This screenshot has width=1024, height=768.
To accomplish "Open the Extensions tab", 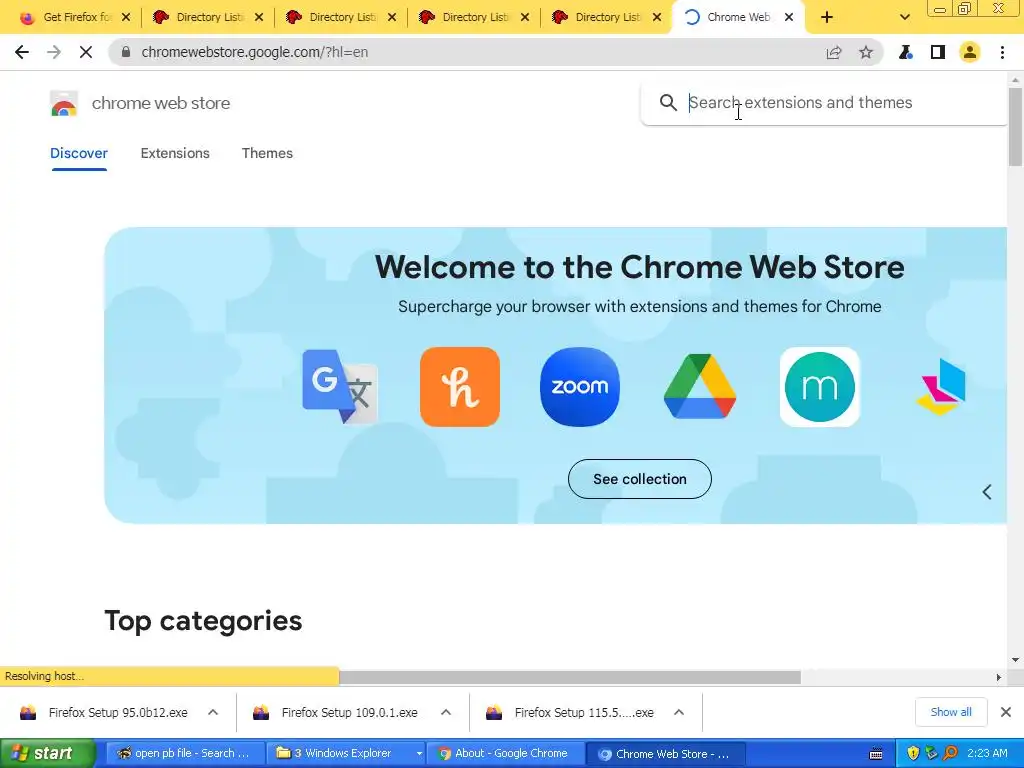I will (x=175, y=153).
